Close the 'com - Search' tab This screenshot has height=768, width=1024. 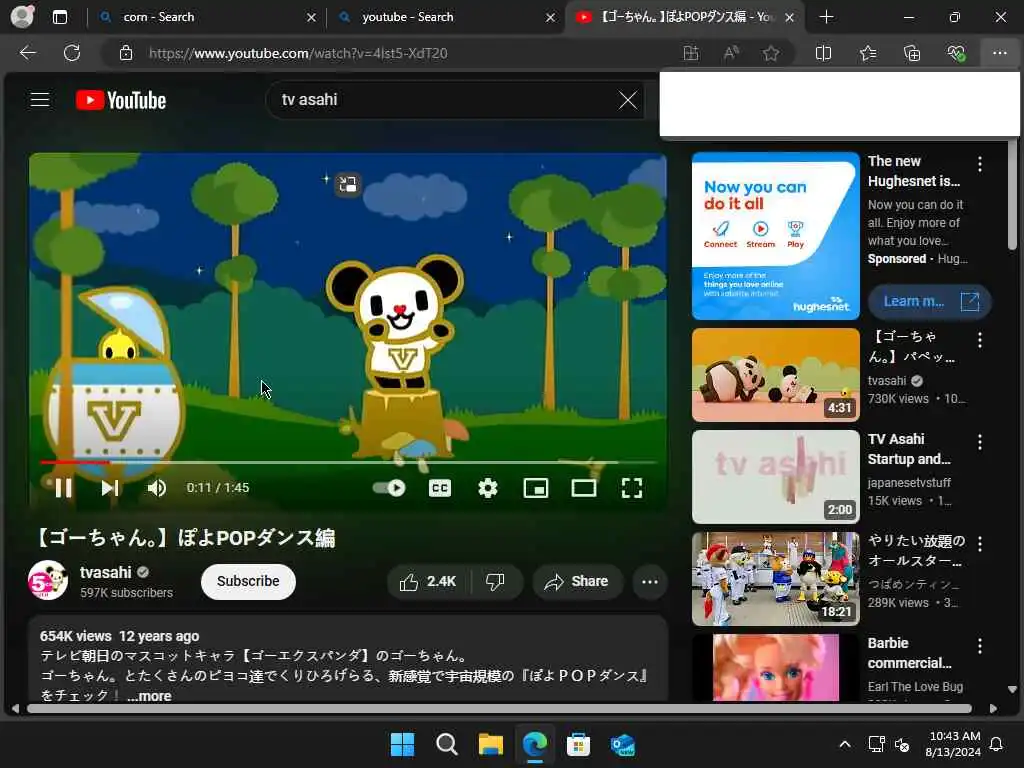click(x=311, y=18)
